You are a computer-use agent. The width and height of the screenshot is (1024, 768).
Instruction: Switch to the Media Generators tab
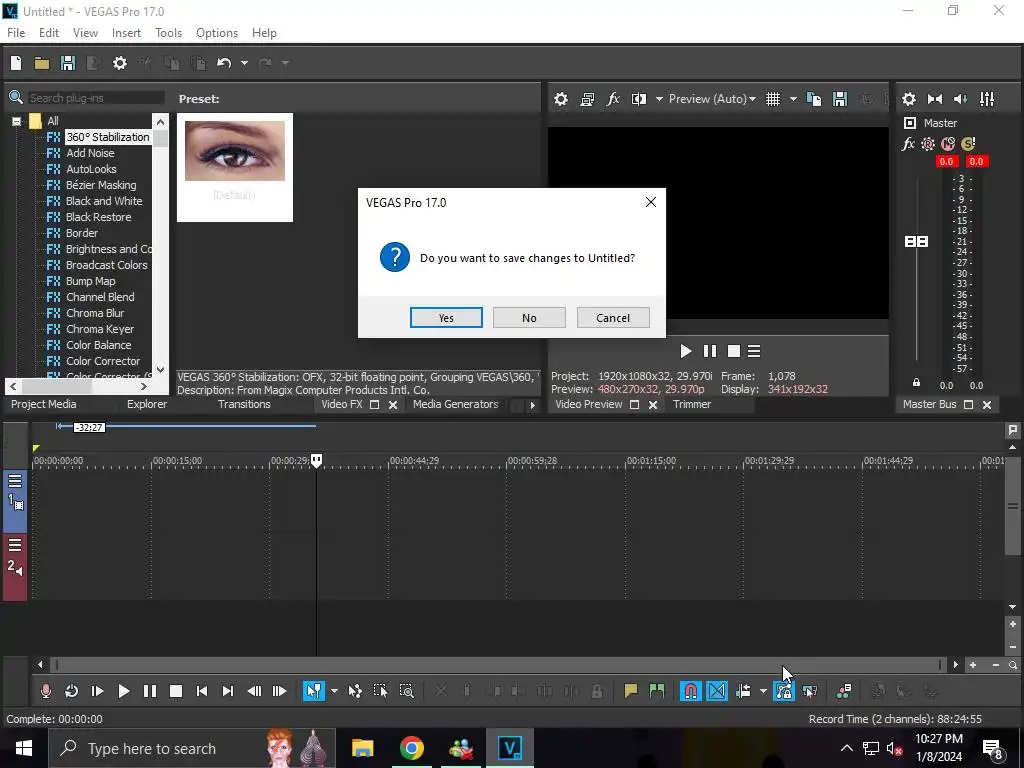[x=455, y=404]
